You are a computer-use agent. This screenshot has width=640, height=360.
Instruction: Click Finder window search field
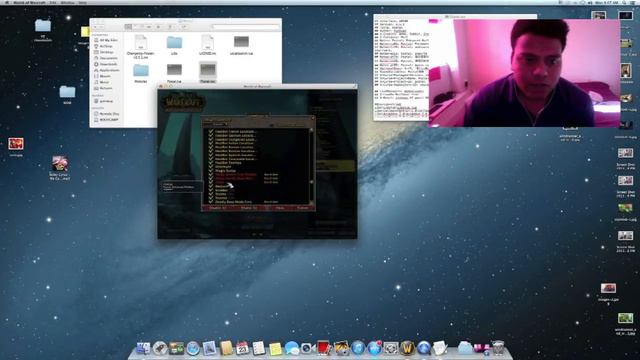pos(246,27)
